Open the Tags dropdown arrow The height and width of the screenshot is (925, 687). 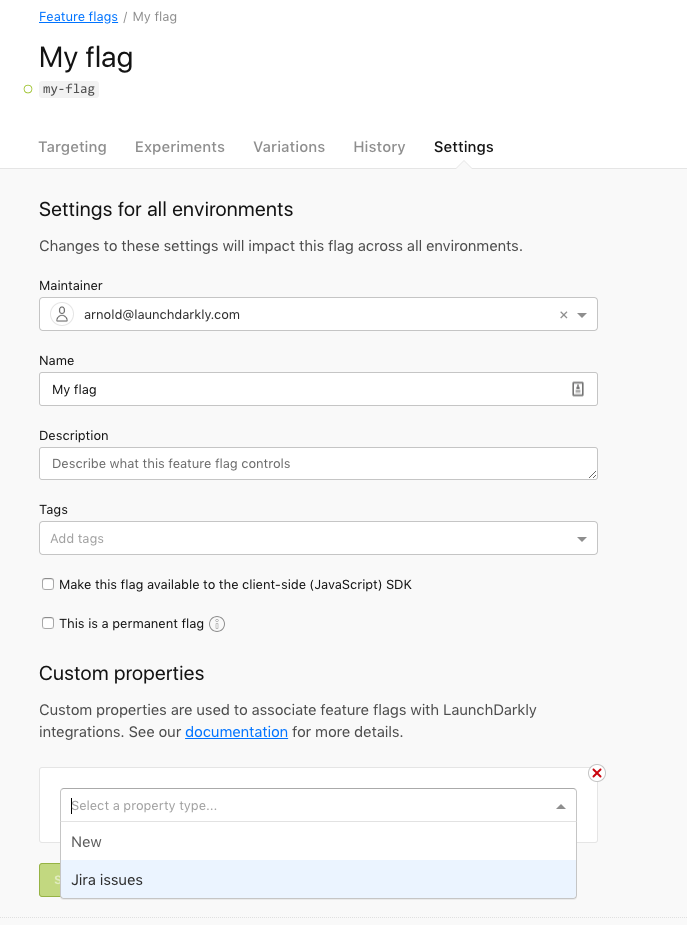pos(582,539)
